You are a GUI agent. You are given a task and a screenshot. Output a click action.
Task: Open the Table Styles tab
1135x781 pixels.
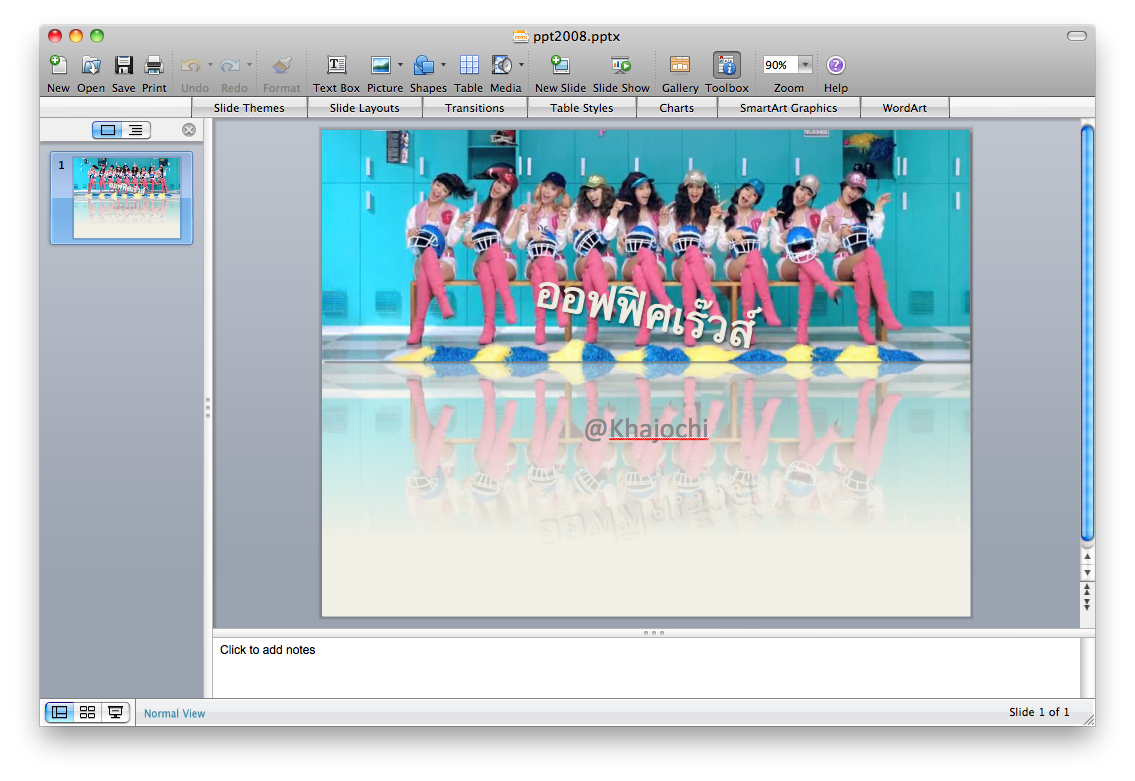(582, 108)
